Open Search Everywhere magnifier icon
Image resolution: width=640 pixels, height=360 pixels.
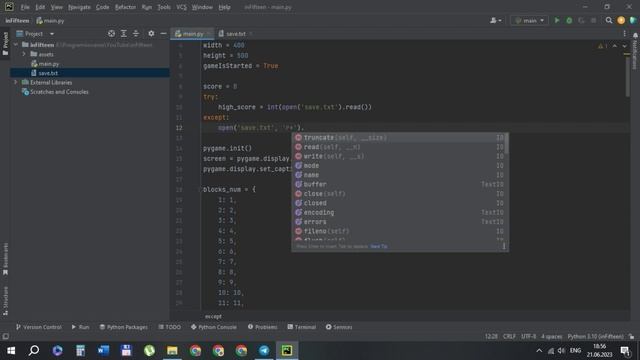(609, 20)
